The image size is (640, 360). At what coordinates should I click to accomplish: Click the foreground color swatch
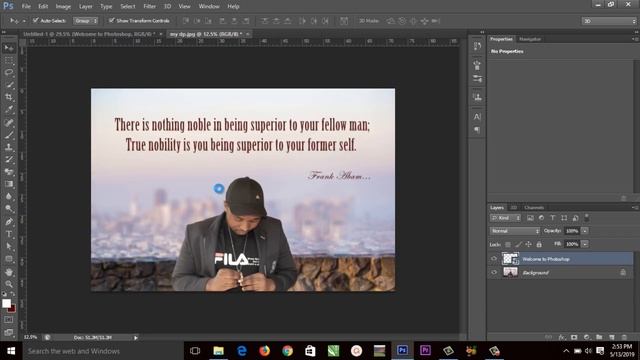pyautogui.click(x=6, y=303)
